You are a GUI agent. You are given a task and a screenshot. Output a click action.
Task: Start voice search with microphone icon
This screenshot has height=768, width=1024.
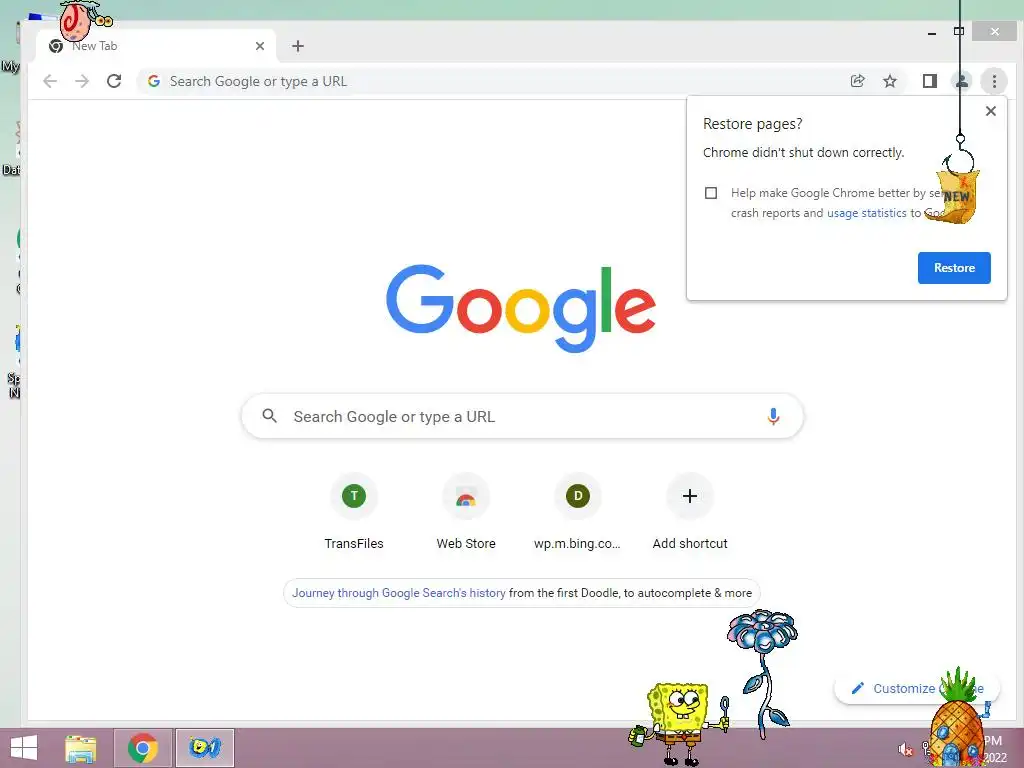[773, 416]
